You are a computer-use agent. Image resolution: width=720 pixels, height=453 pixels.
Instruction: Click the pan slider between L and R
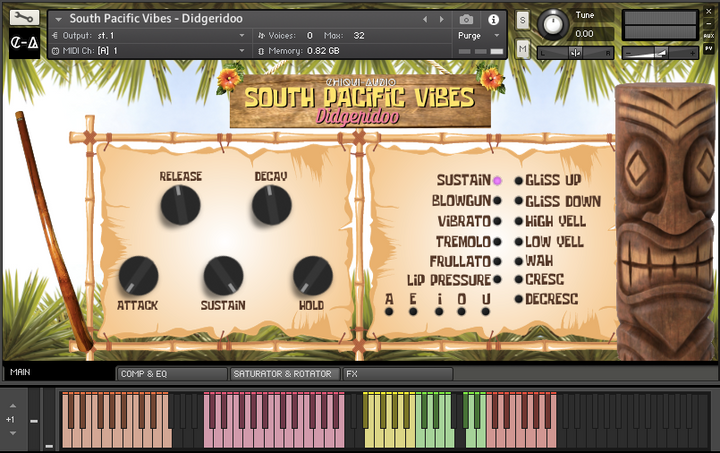coord(575,53)
